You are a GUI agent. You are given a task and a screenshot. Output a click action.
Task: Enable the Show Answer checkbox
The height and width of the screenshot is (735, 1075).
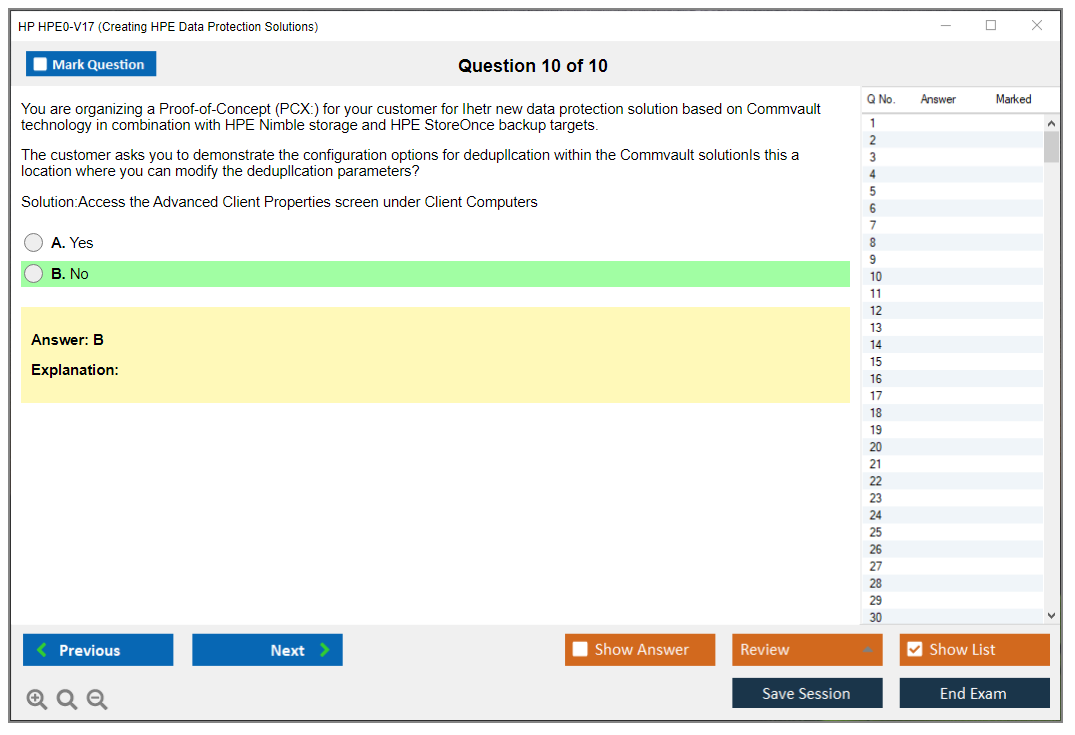[x=580, y=650]
